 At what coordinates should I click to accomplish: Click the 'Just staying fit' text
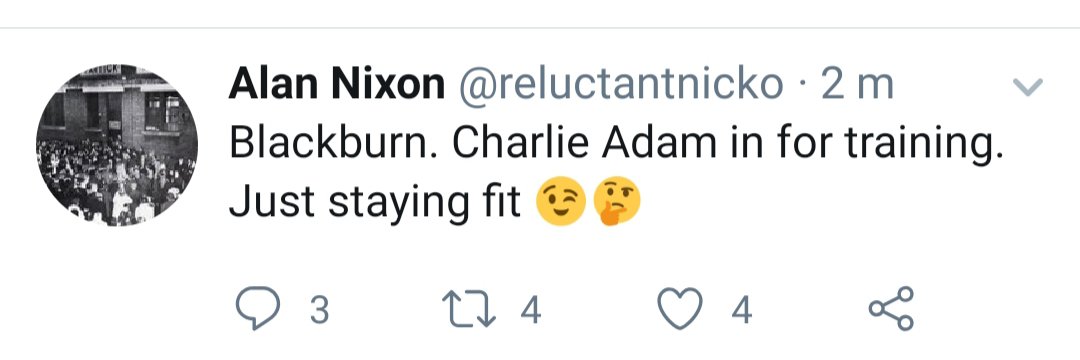click(x=375, y=202)
